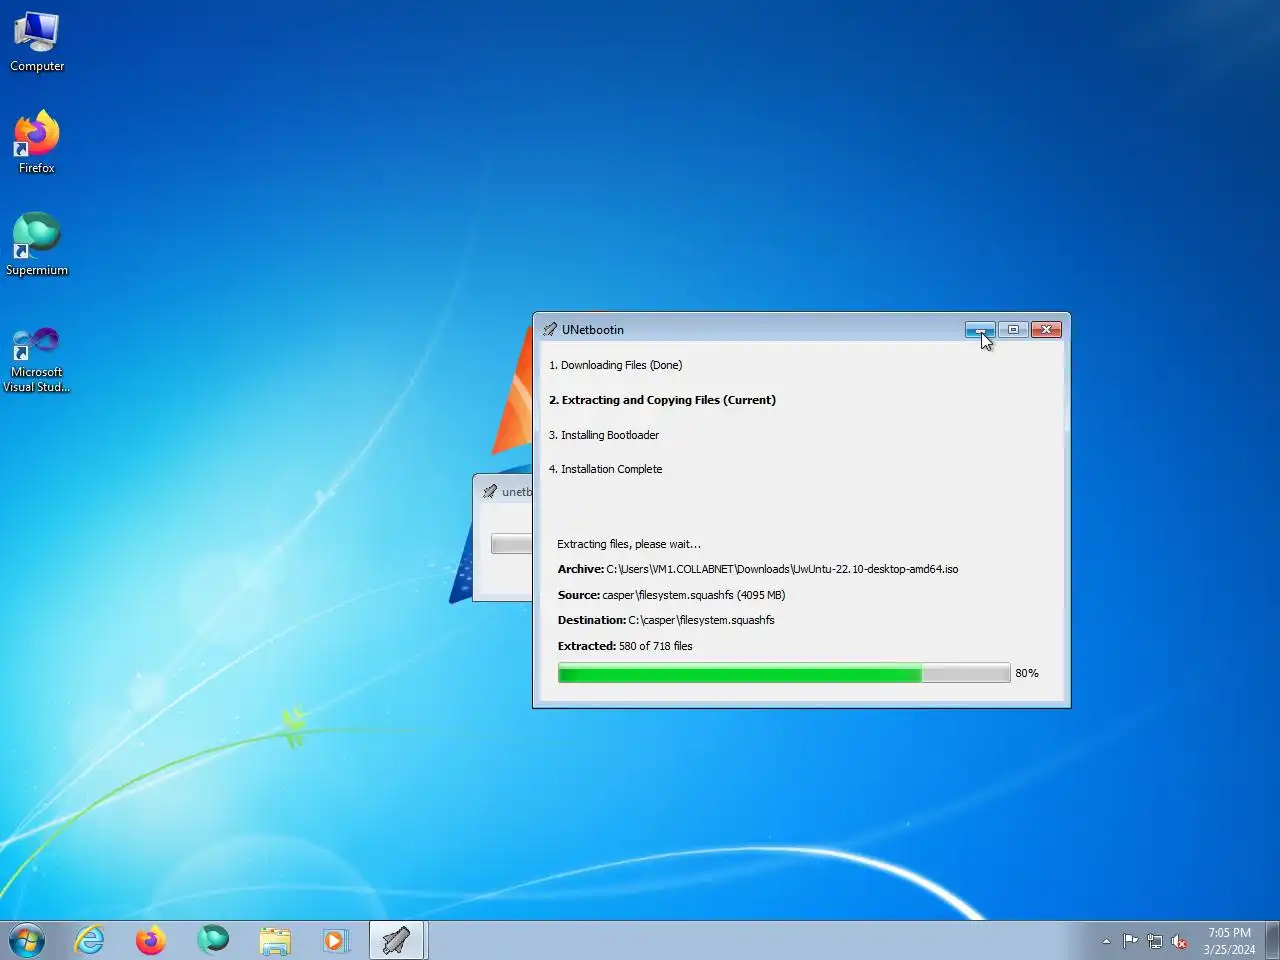Viewport: 1280px width, 960px height.
Task: Click the UNetbootin title bar icon
Action: 550,329
